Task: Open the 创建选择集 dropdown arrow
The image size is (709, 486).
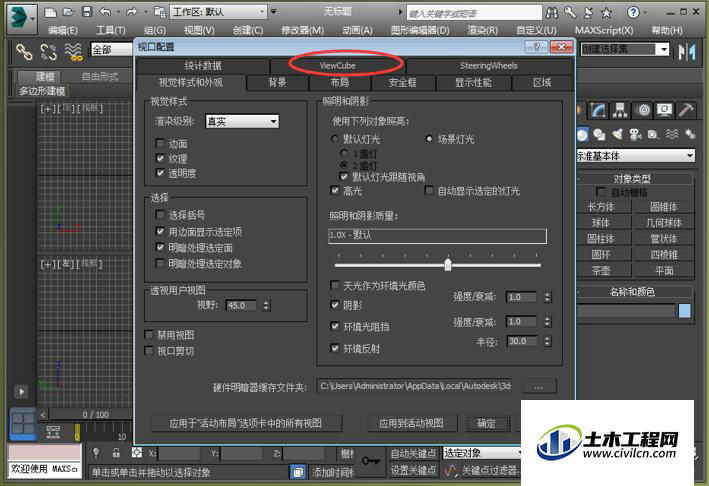Action: pyautogui.click(x=663, y=49)
